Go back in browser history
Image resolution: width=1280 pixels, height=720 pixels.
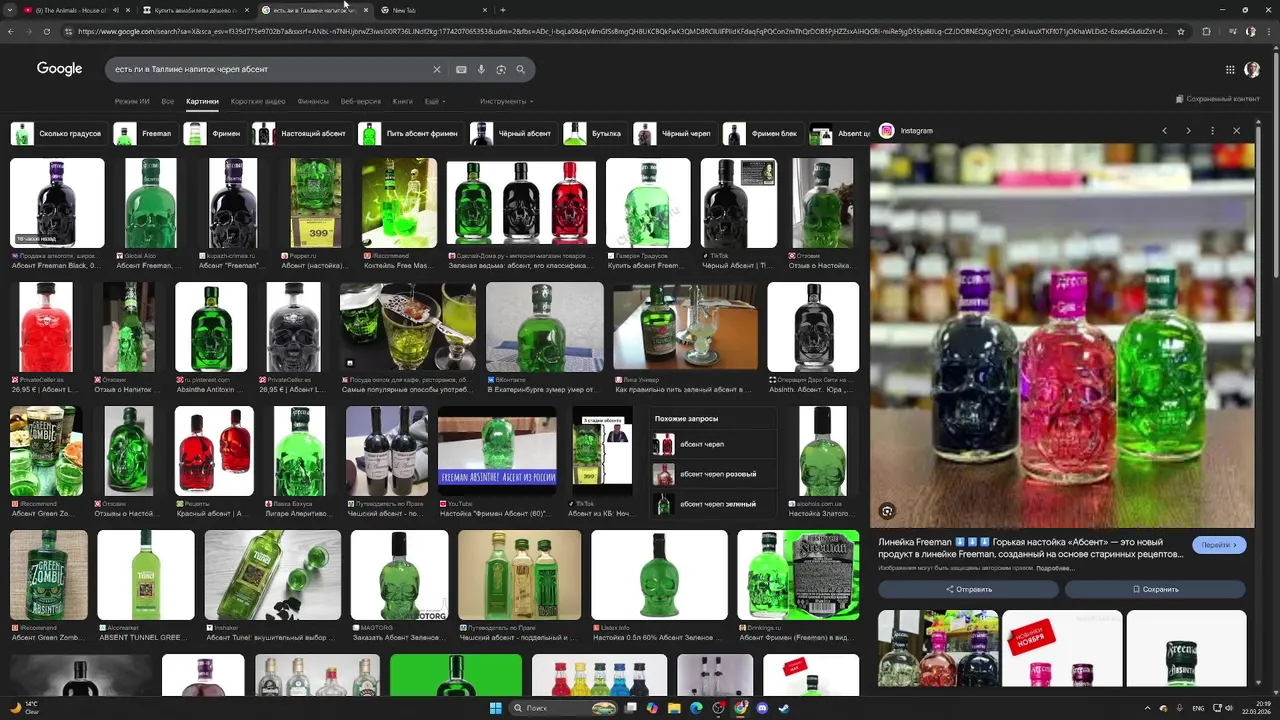(10, 31)
